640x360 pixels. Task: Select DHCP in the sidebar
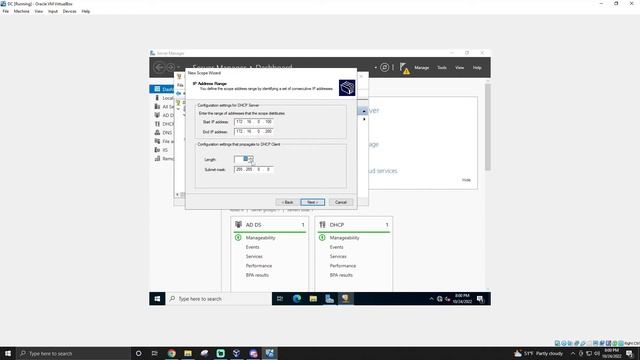(163, 124)
